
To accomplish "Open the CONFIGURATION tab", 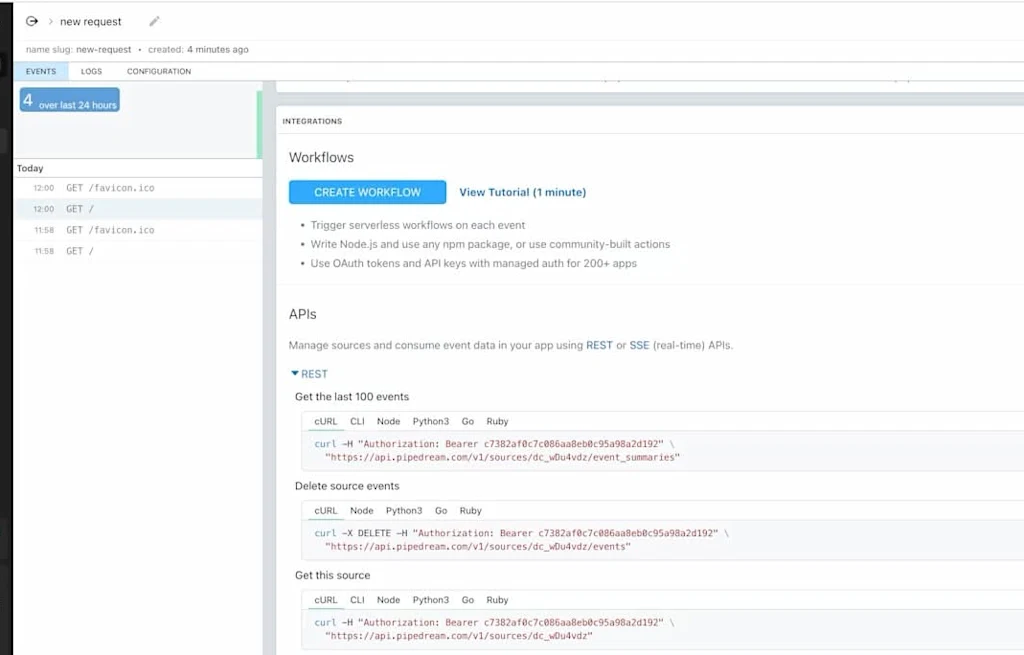I will click(x=158, y=71).
